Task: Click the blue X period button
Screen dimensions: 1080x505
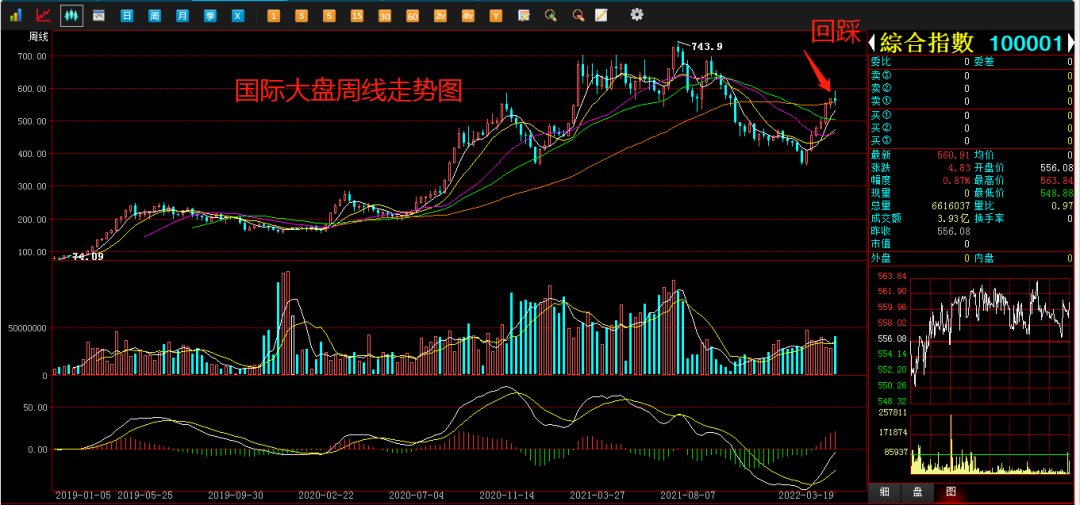Action: 238,14
